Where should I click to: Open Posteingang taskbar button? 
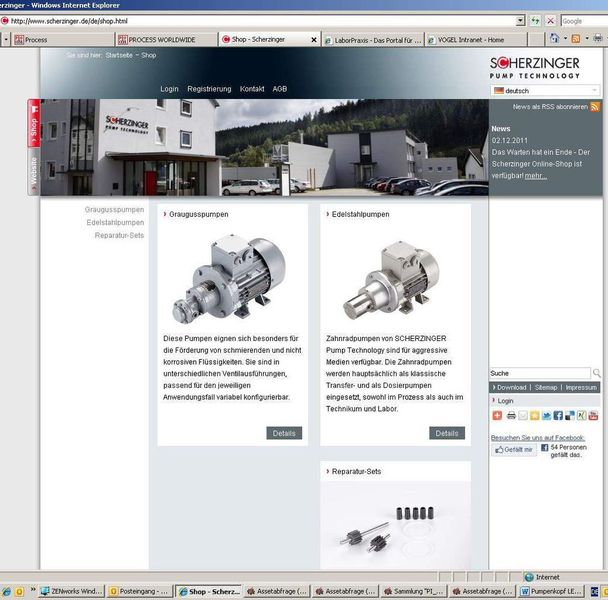[x=140, y=591]
